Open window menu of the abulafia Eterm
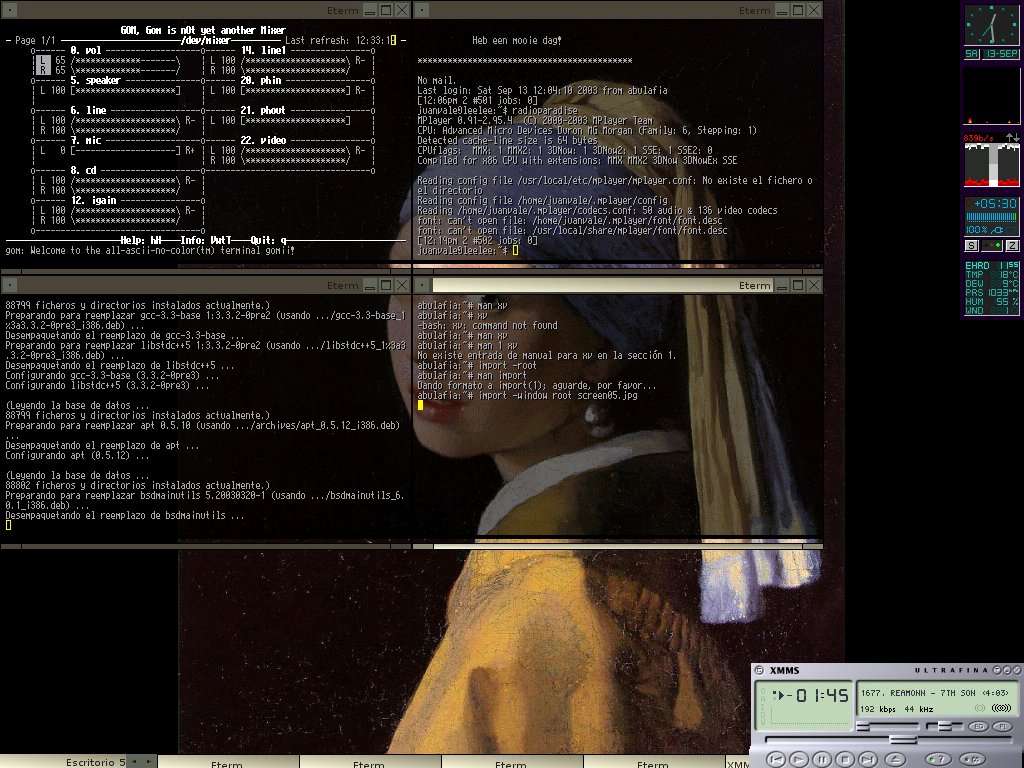This screenshot has width=1024, height=768. pos(422,285)
